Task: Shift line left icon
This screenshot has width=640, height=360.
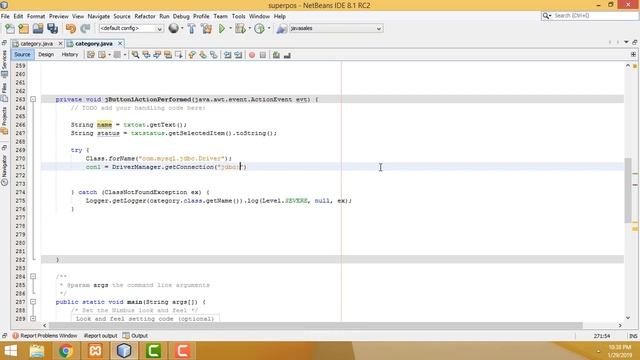Action: coord(227,55)
